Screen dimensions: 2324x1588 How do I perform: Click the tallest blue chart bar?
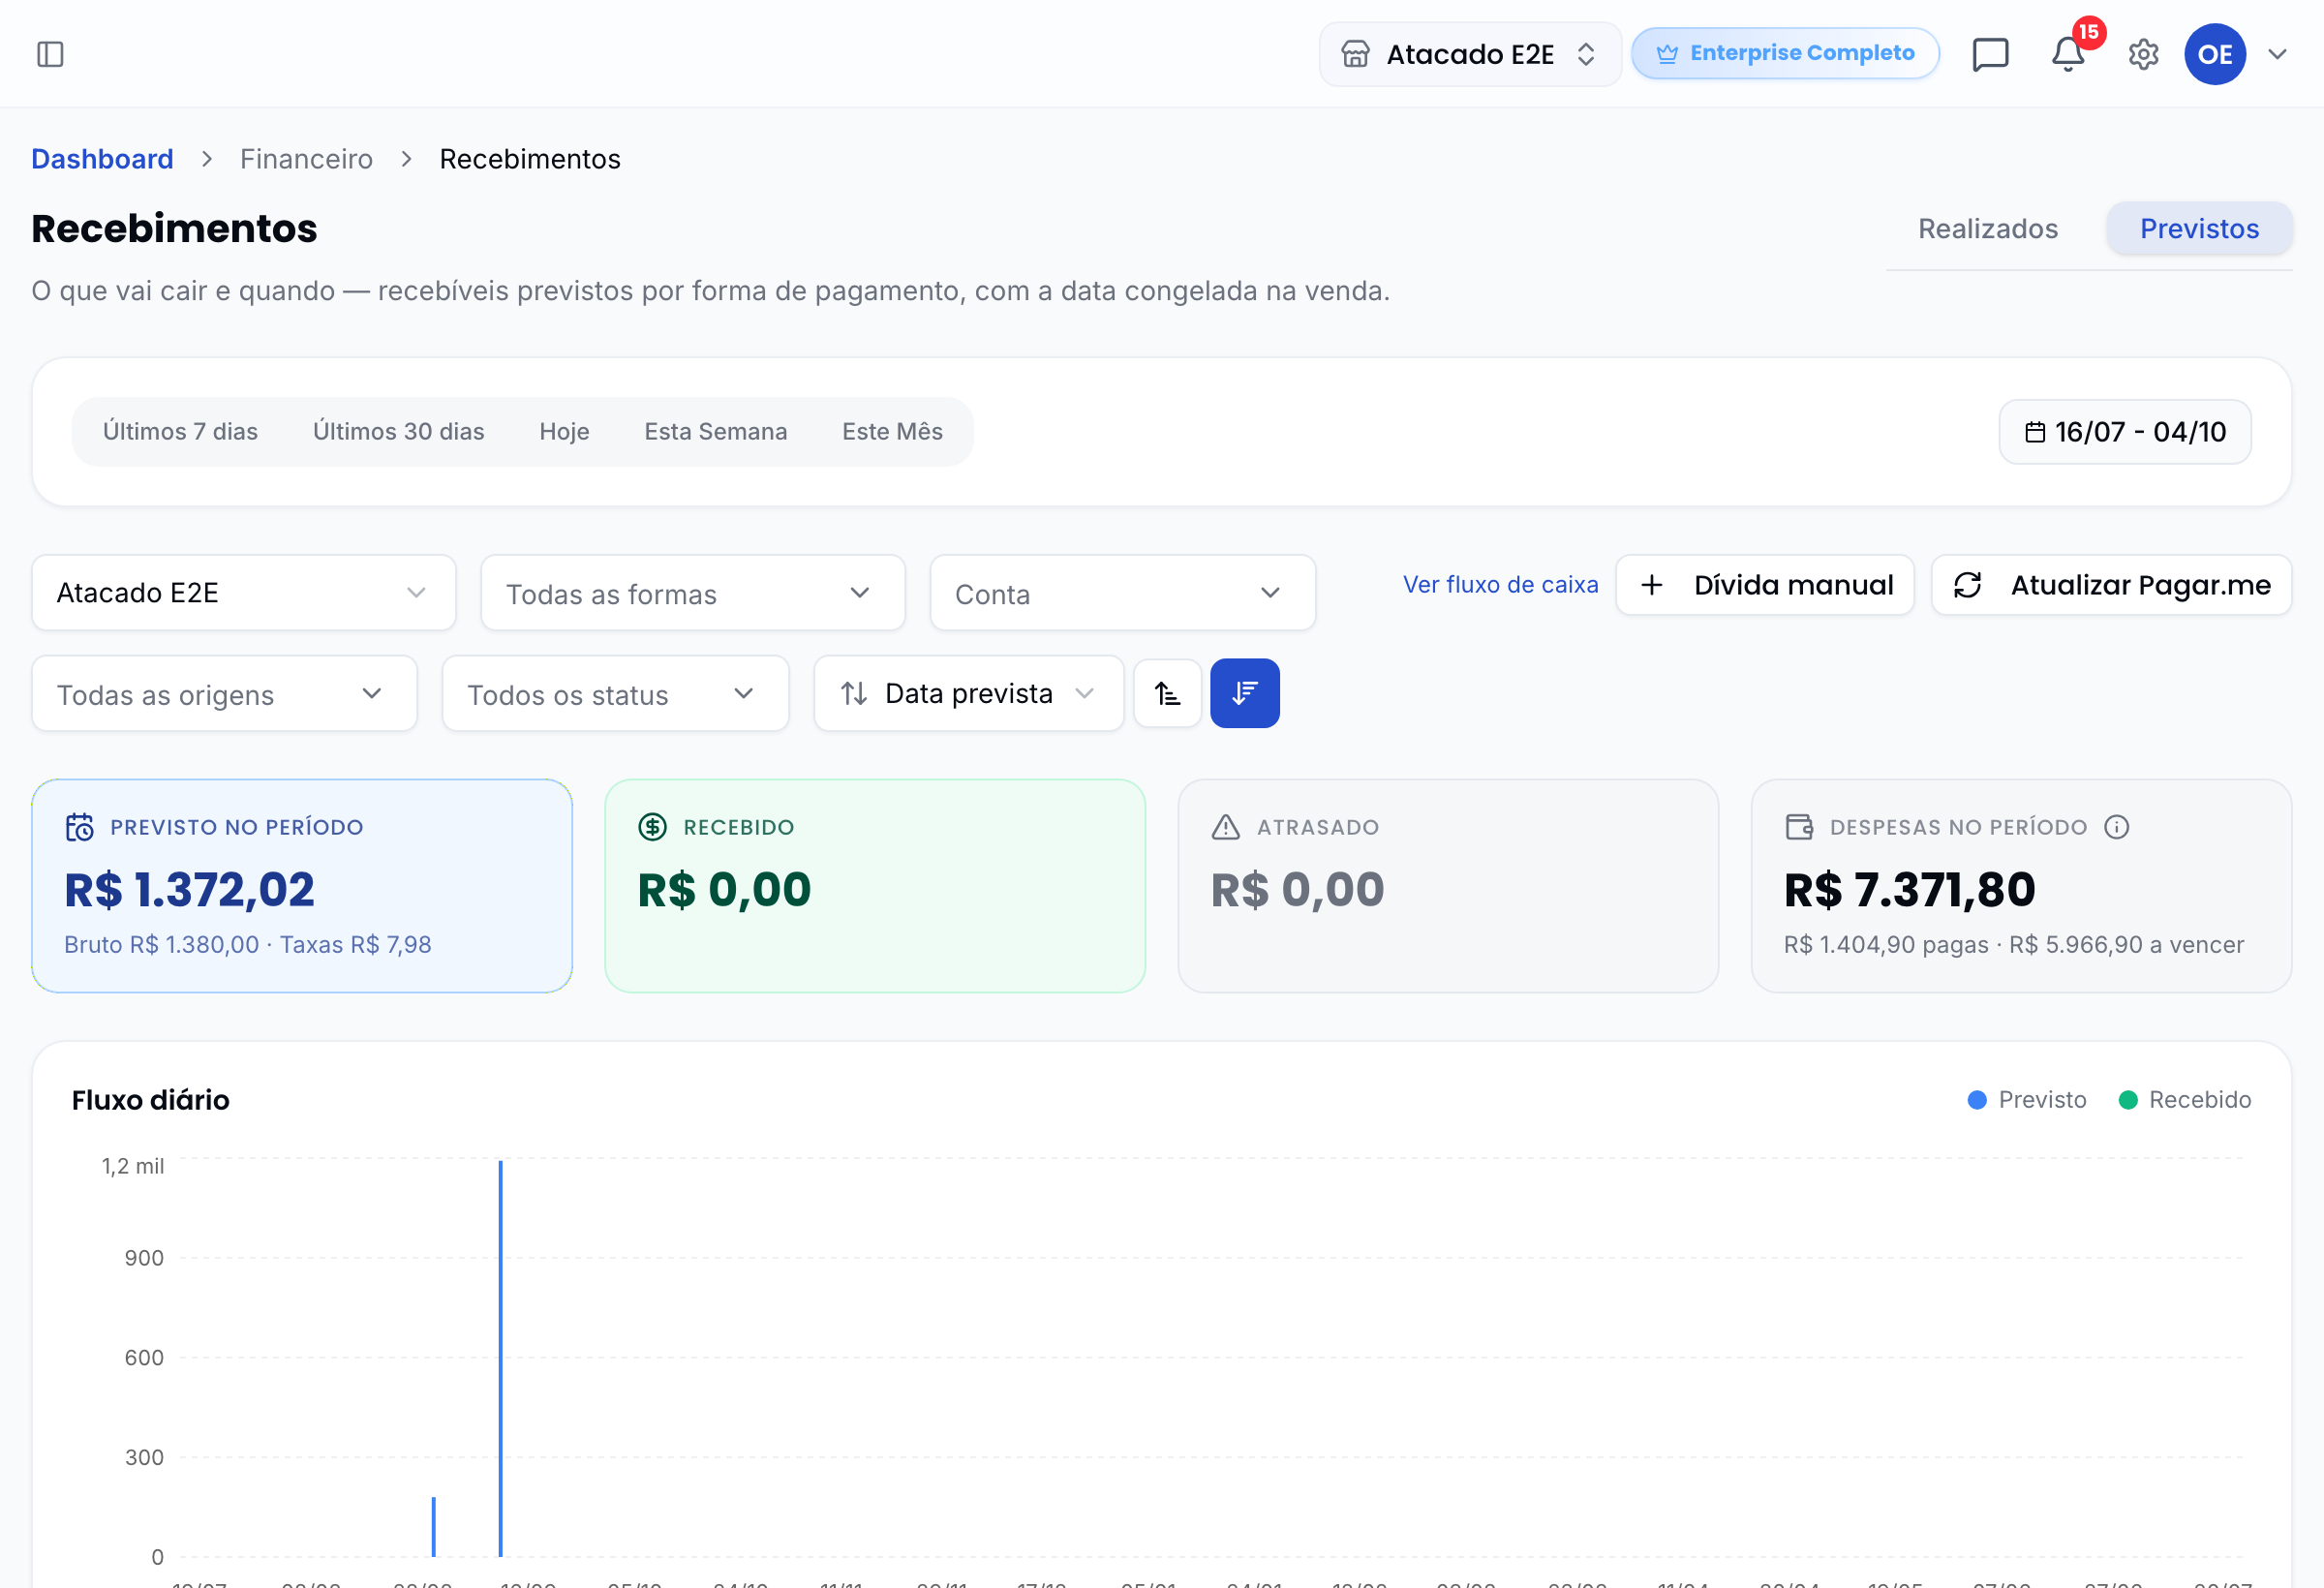click(500, 1358)
